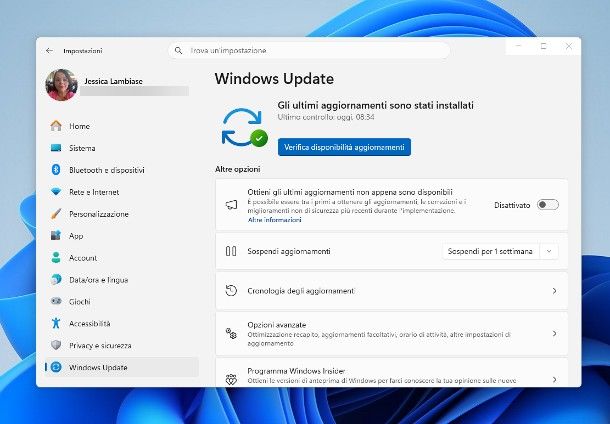Select Rete e Internet section

[121, 192]
